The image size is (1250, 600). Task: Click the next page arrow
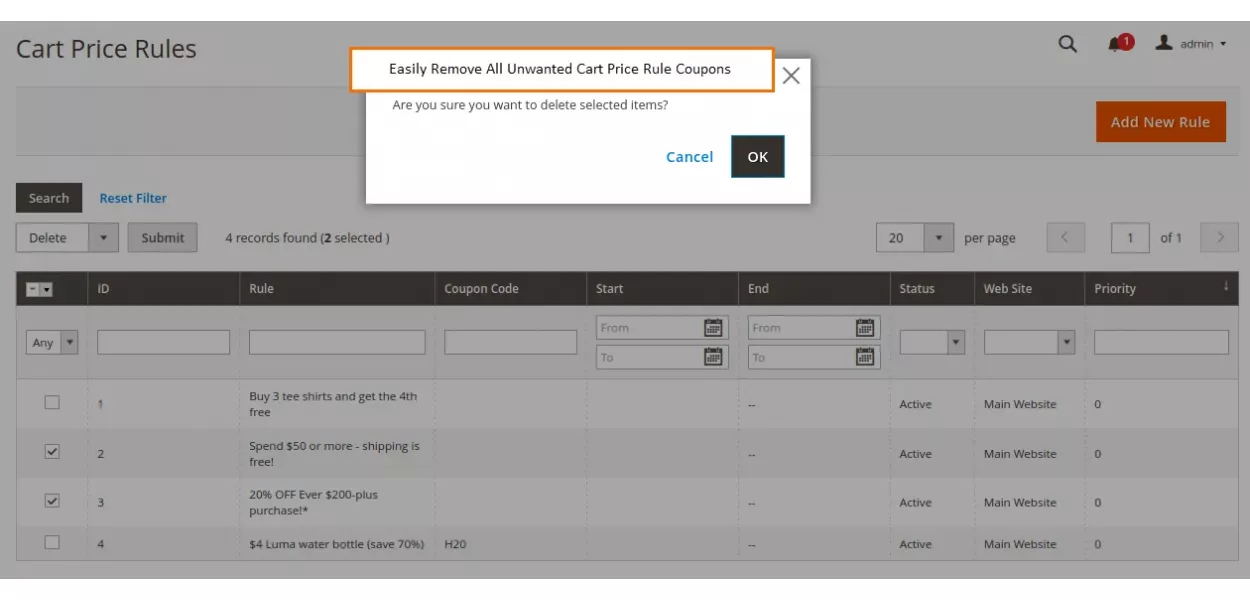coord(1220,238)
